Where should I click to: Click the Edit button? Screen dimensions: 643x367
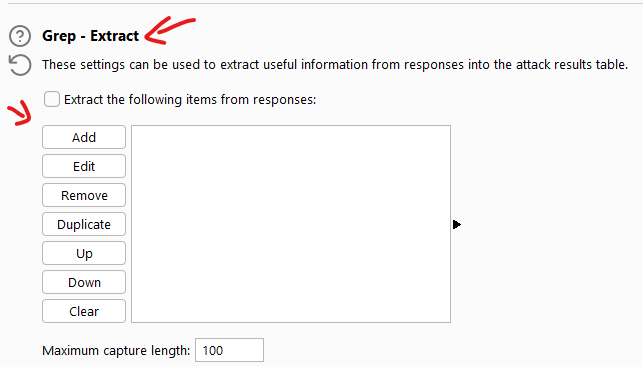click(x=84, y=166)
